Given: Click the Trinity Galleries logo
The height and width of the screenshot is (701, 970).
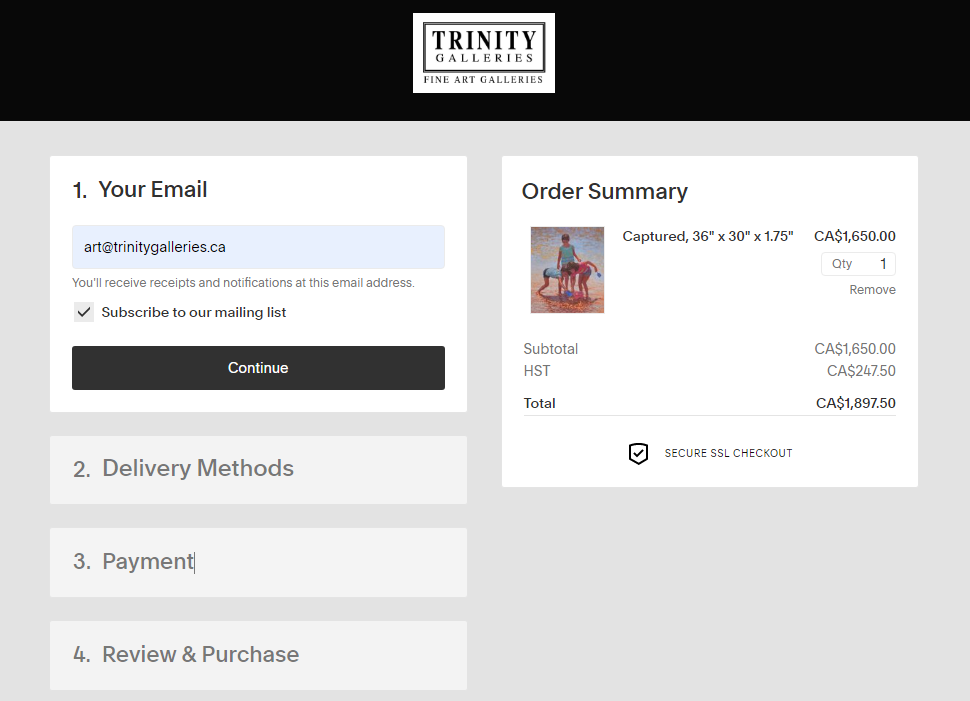Looking at the screenshot, I should pyautogui.click(x=484, y=53).
